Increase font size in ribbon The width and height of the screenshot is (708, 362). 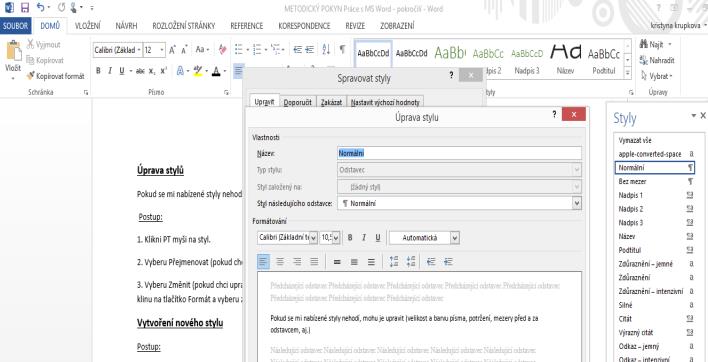(x=173, y=50)
